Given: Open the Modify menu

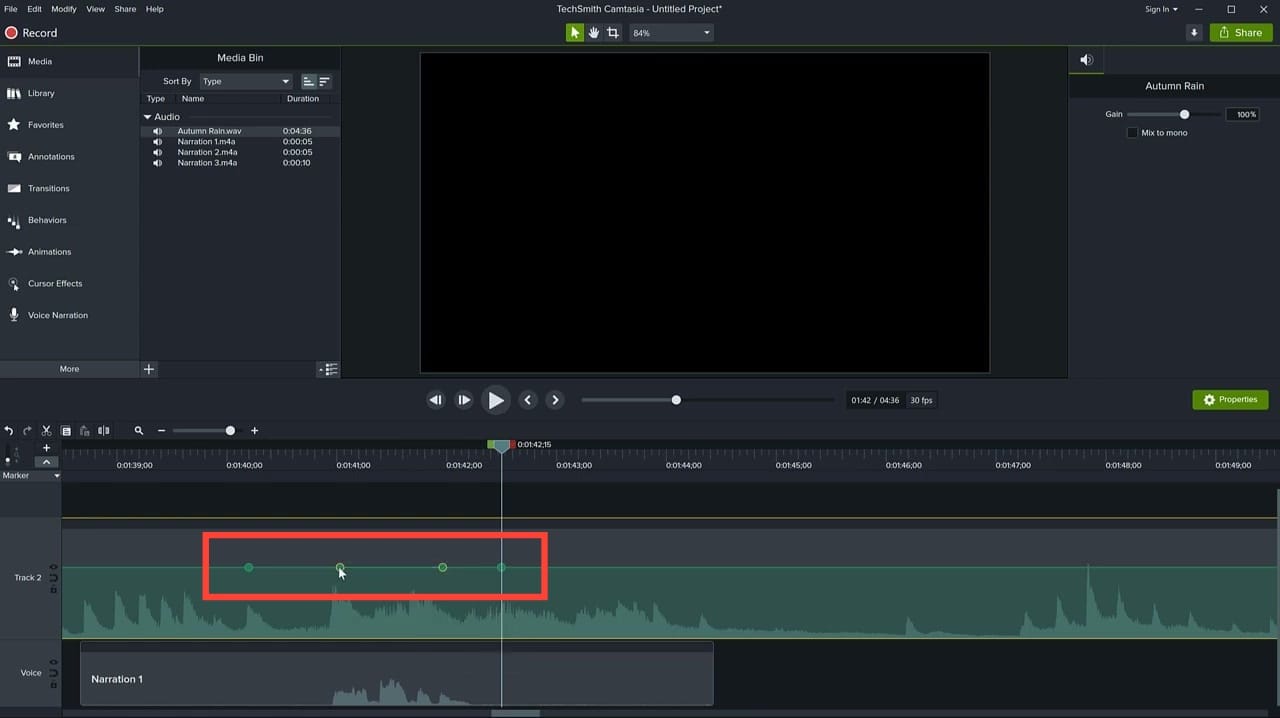Looking at the screenshot, I should click(x=63, y=9).
